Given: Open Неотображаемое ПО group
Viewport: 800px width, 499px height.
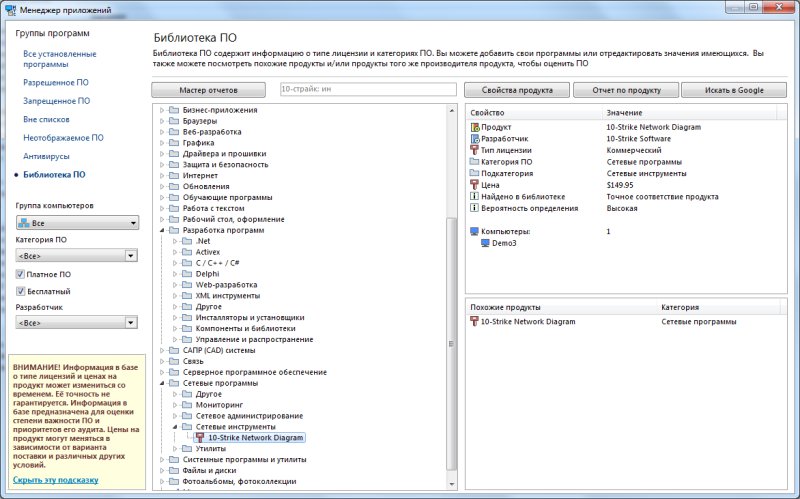Looking at the screenshot, I should point(63,138).
